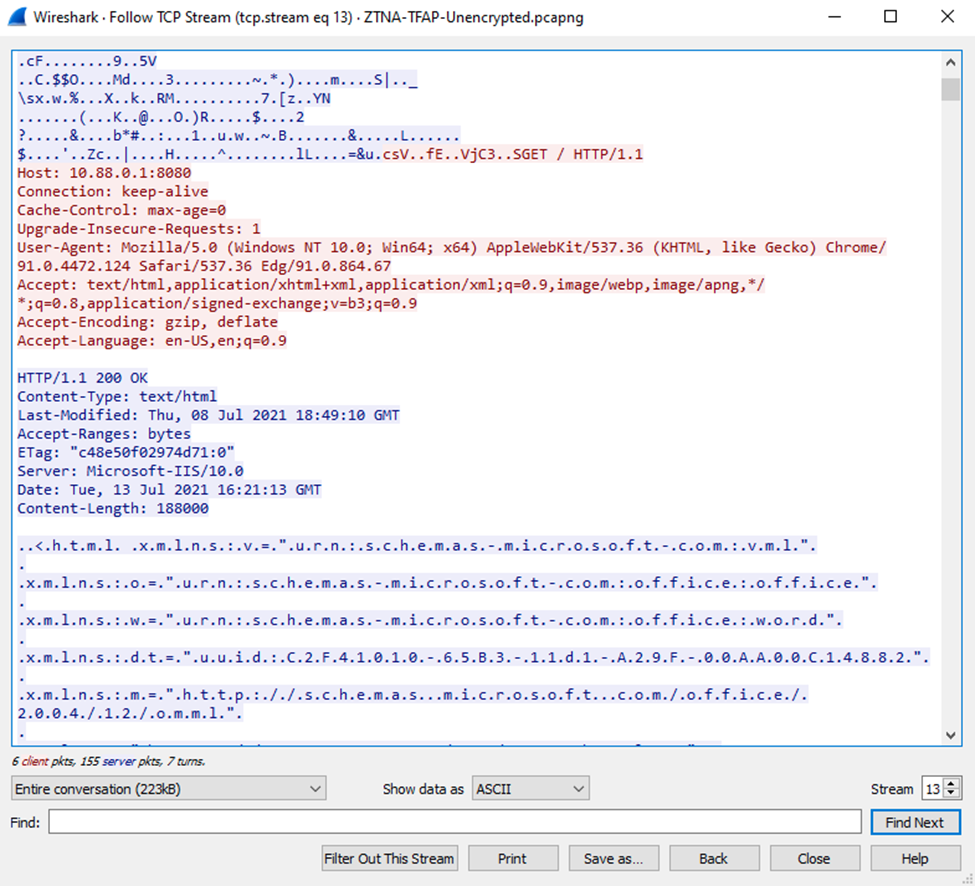This screenshot has height=886, width=975.
Task: Open the Help button
Action: 915,858
